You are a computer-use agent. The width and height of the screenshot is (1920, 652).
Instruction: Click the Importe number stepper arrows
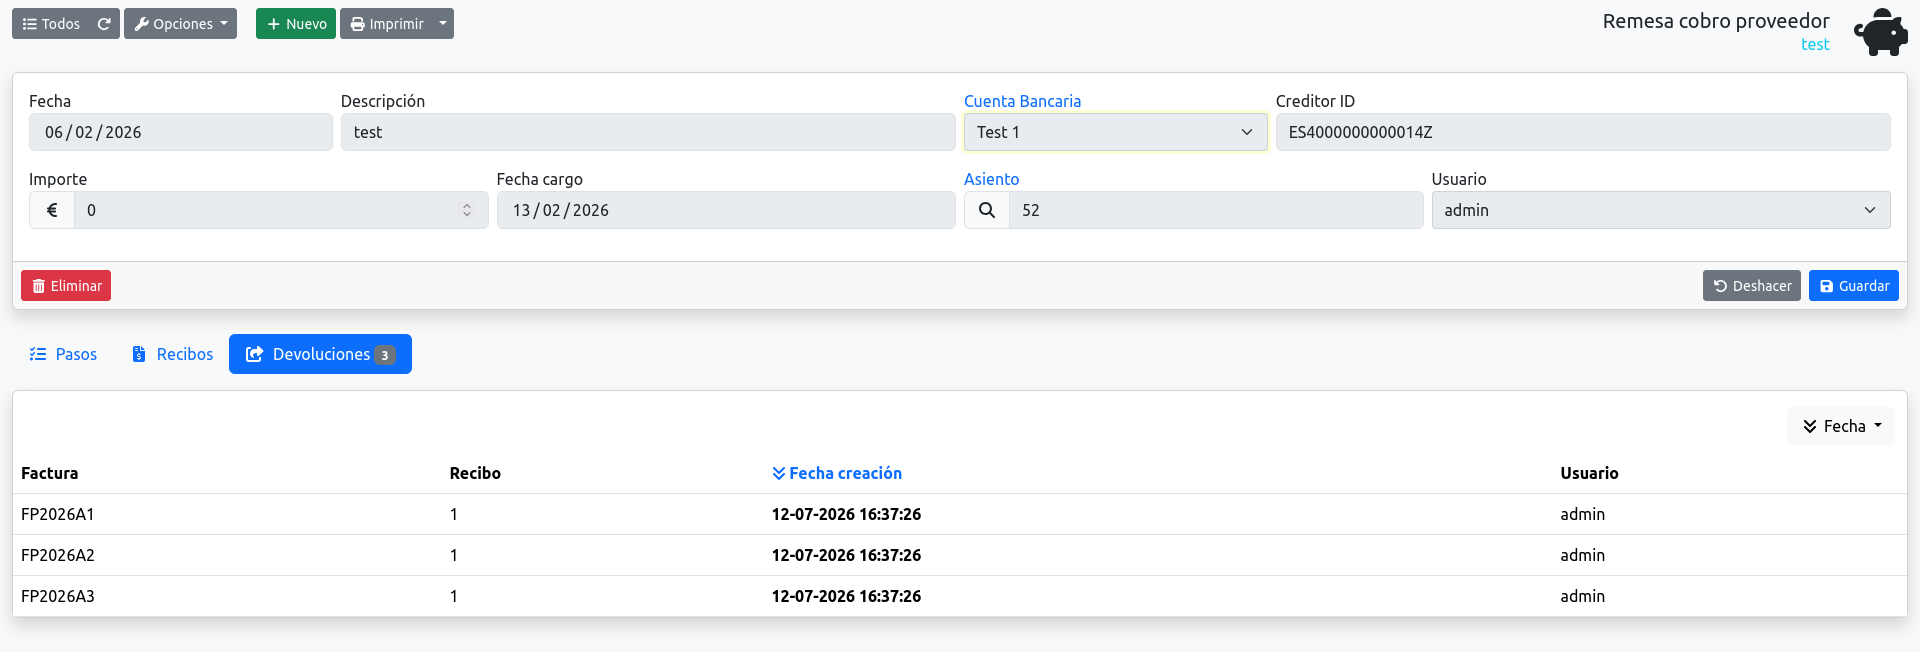467,210
